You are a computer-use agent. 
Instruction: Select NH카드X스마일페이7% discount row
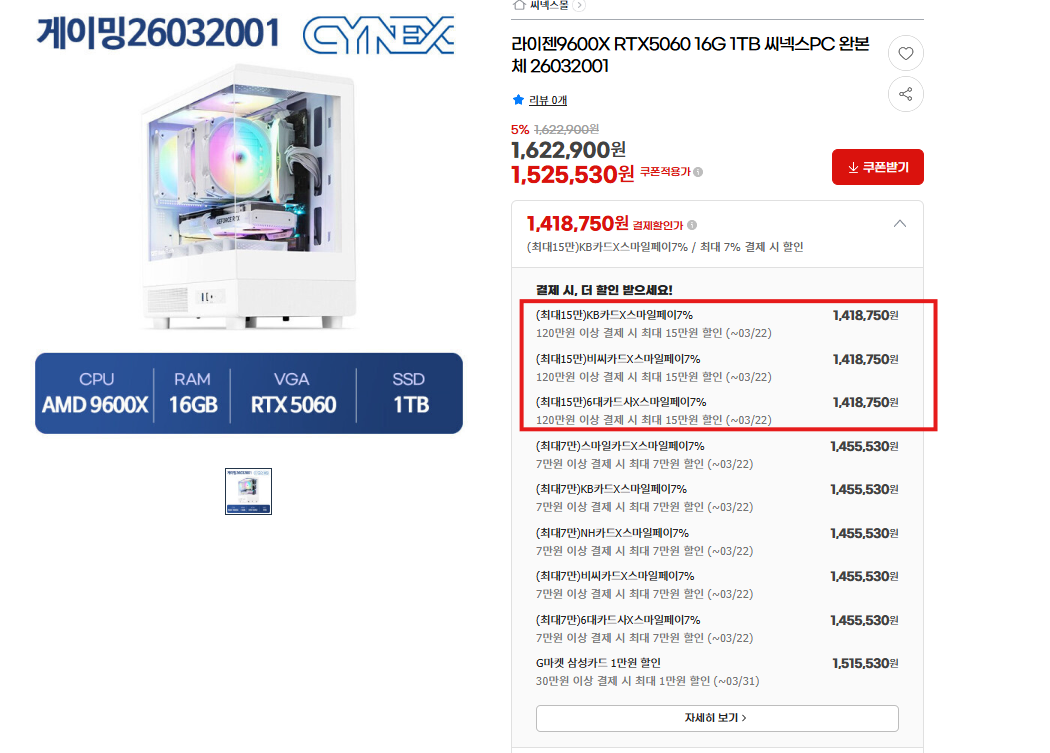[717, 542]
